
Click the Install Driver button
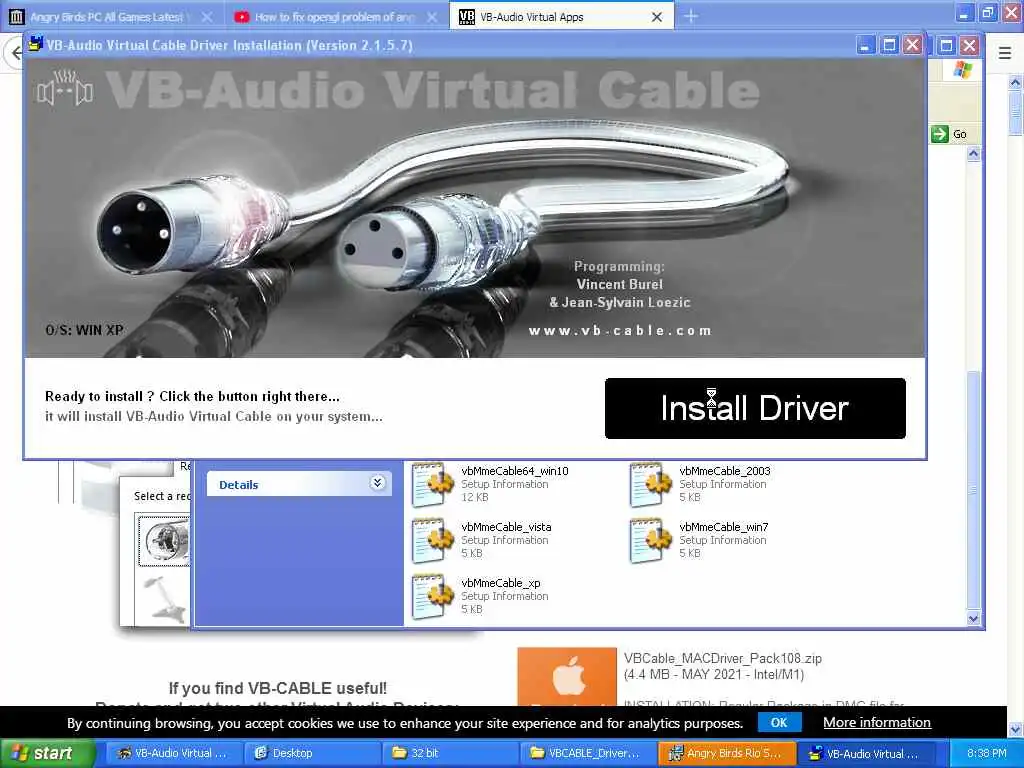(x=755, y=408)
